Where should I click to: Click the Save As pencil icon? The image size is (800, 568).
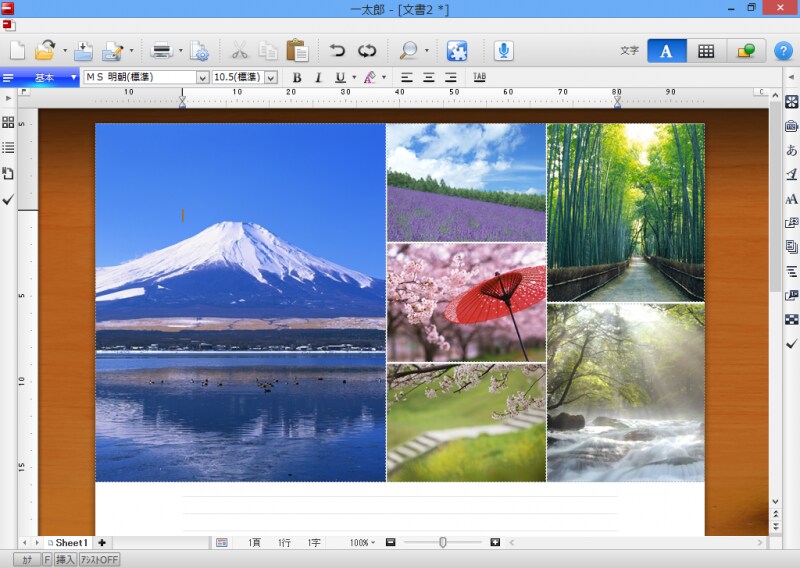113,51
